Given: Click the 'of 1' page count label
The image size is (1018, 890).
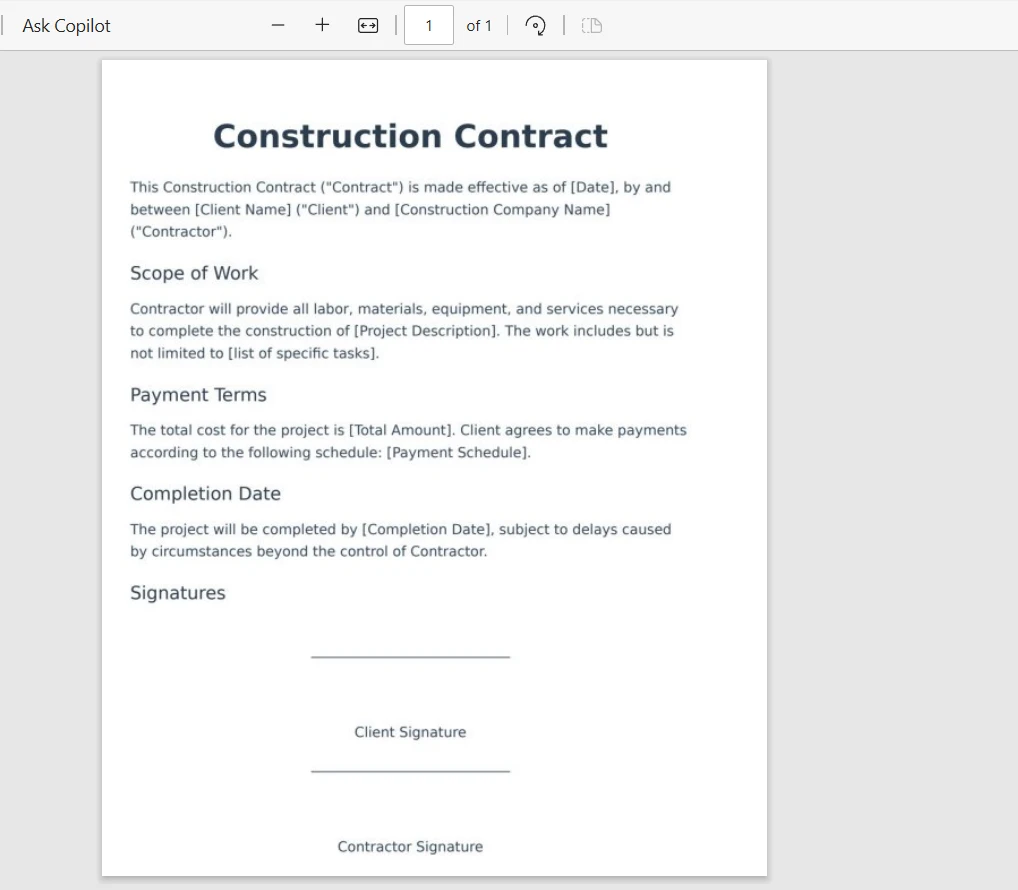Looking at the screenshot, I should coord(479,26).
